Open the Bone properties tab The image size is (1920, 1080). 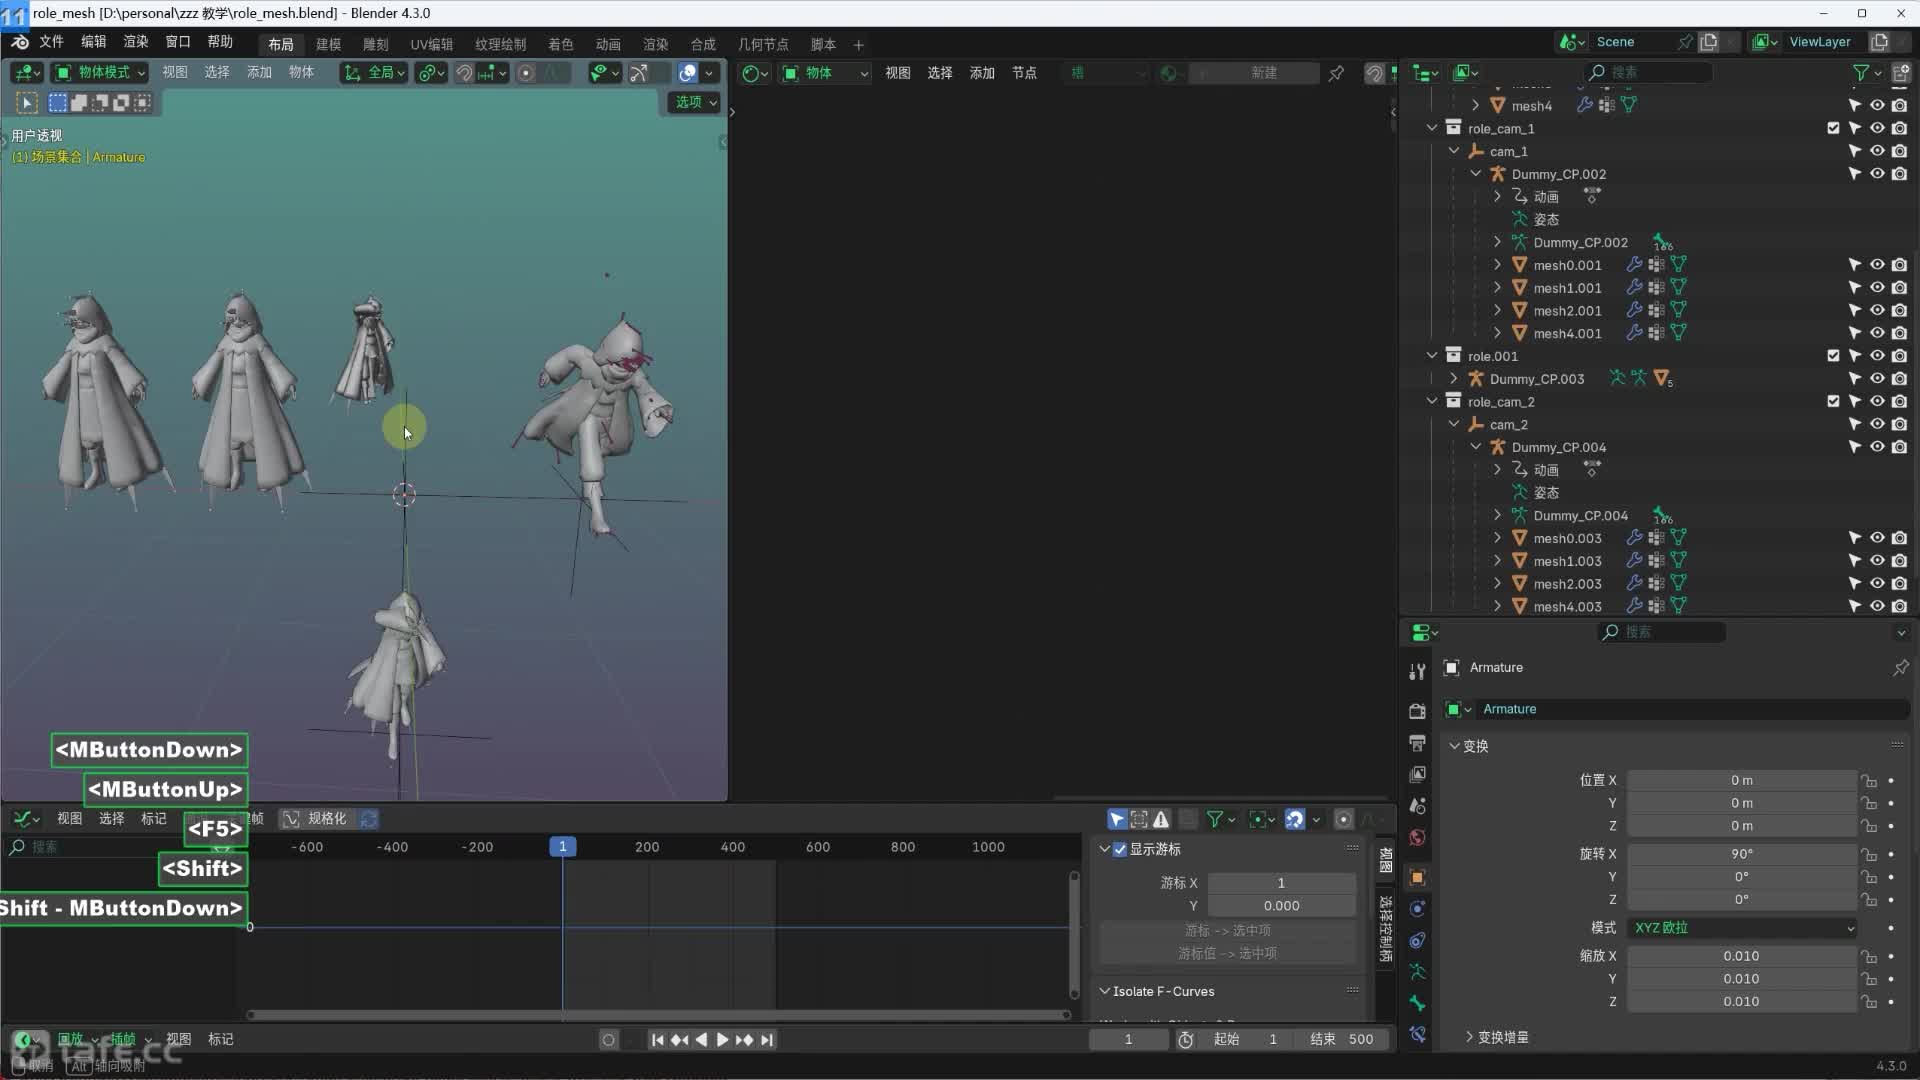(1417, 1003)
